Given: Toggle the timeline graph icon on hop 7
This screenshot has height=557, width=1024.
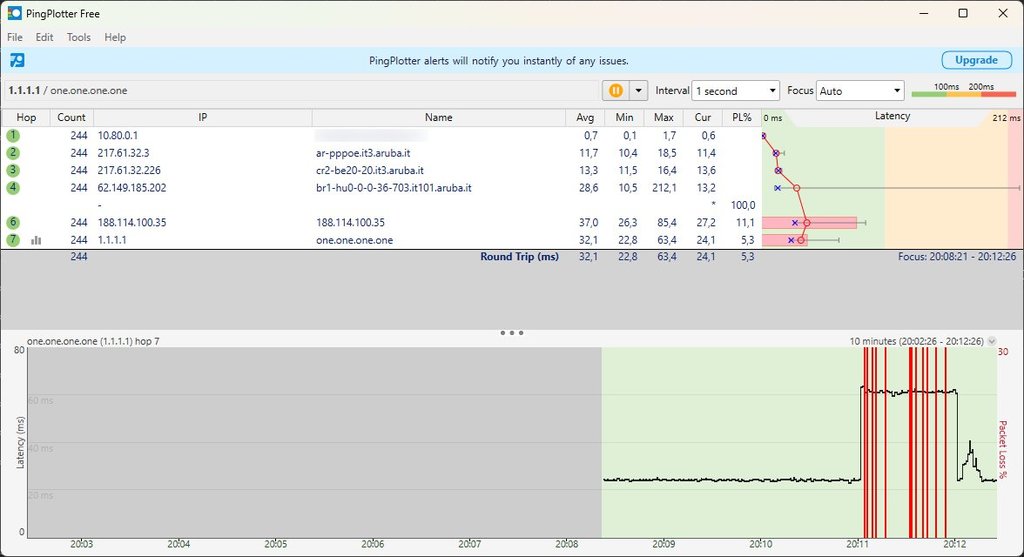Looking at the screenshot, I should point(36,240).
